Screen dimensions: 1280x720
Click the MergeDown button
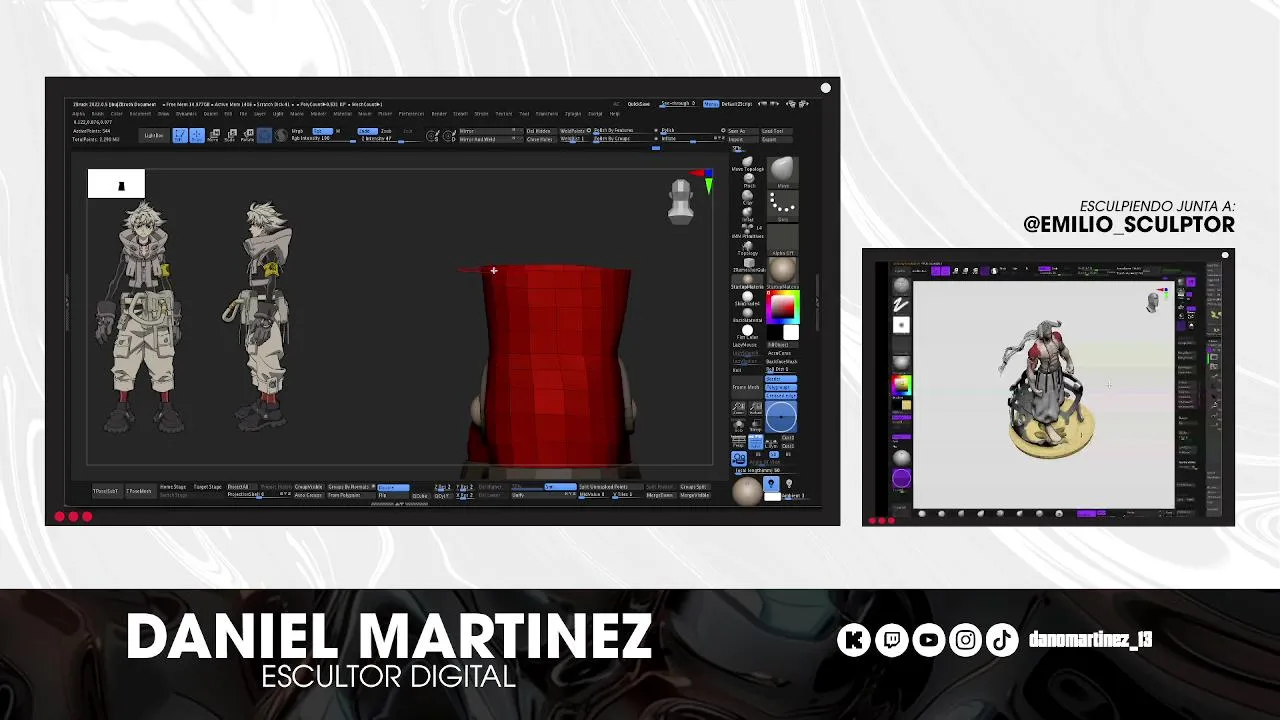660,495
